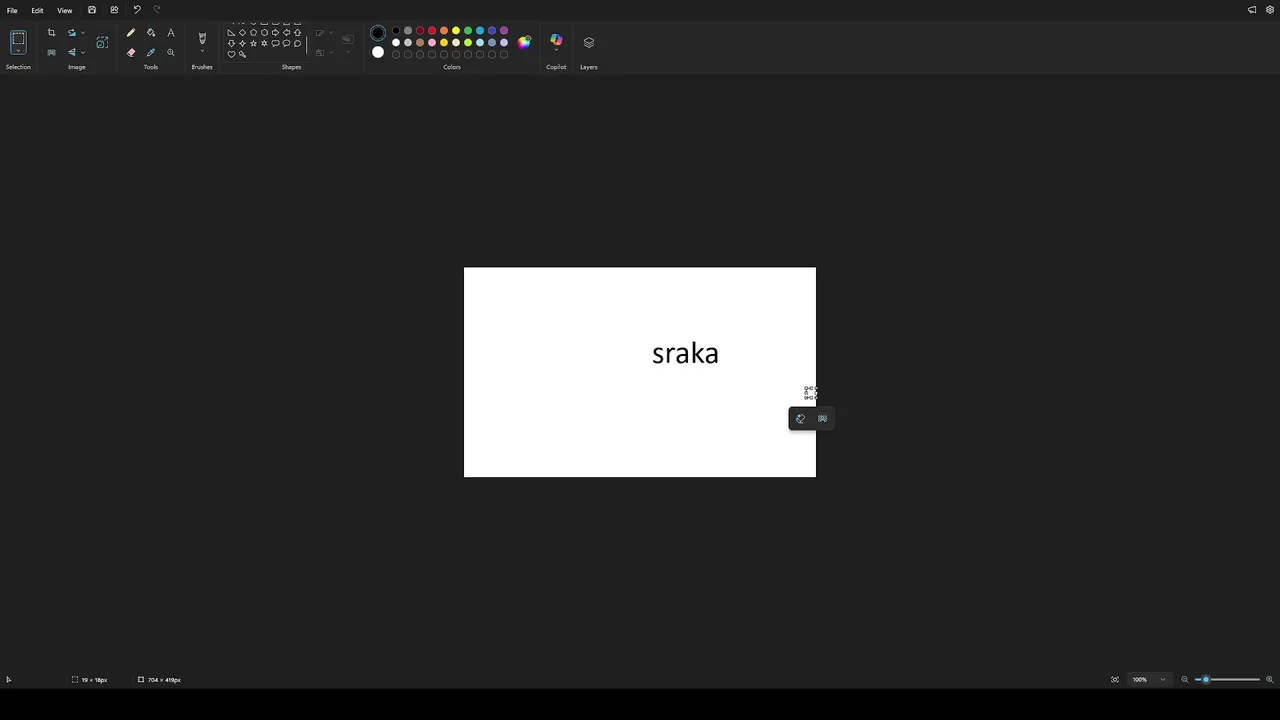Screen dimensions: 1280x720
Task: Choose the heart shape
Action: pyautogui.click(x=231, y=54)
